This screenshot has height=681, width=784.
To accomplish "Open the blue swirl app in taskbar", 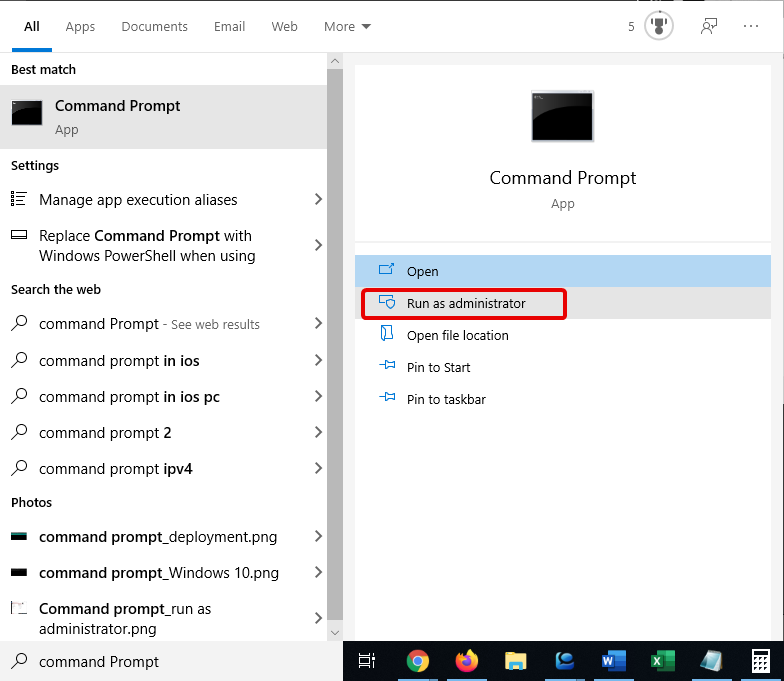I will [564, 661].
